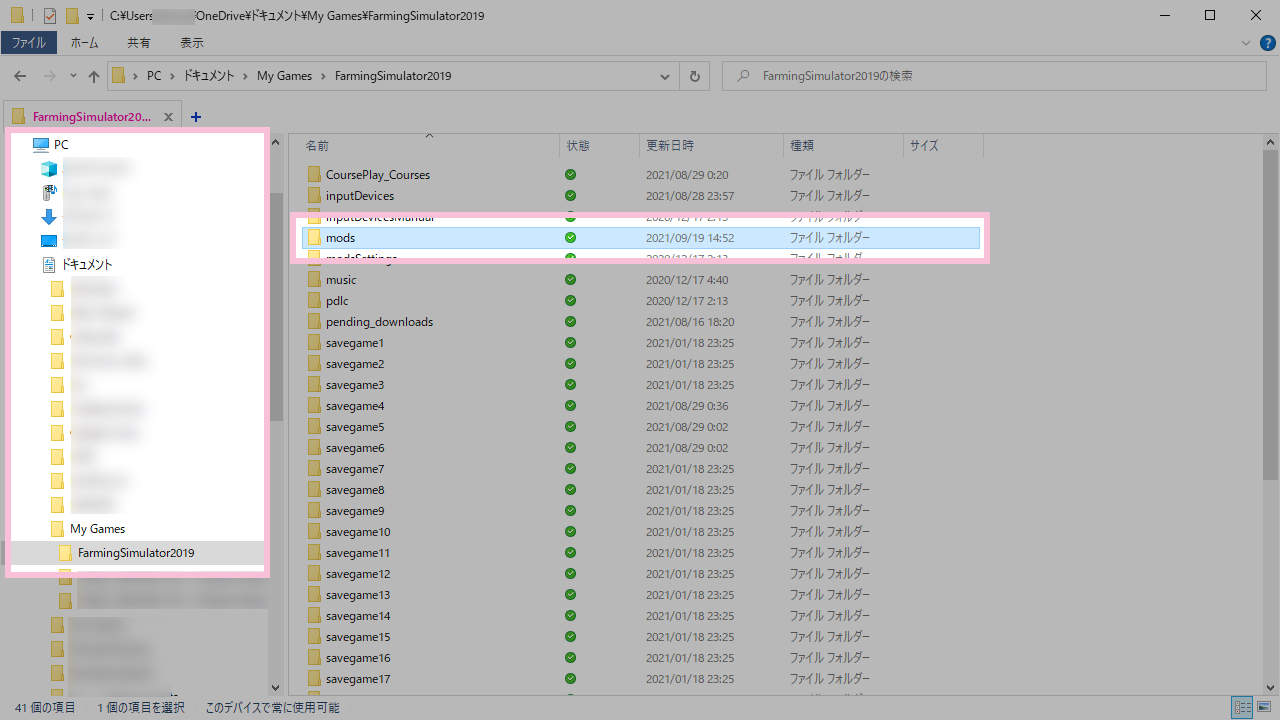Click My Games in the address bar
Screen dimensions: 1280x720
click(284, 76)
